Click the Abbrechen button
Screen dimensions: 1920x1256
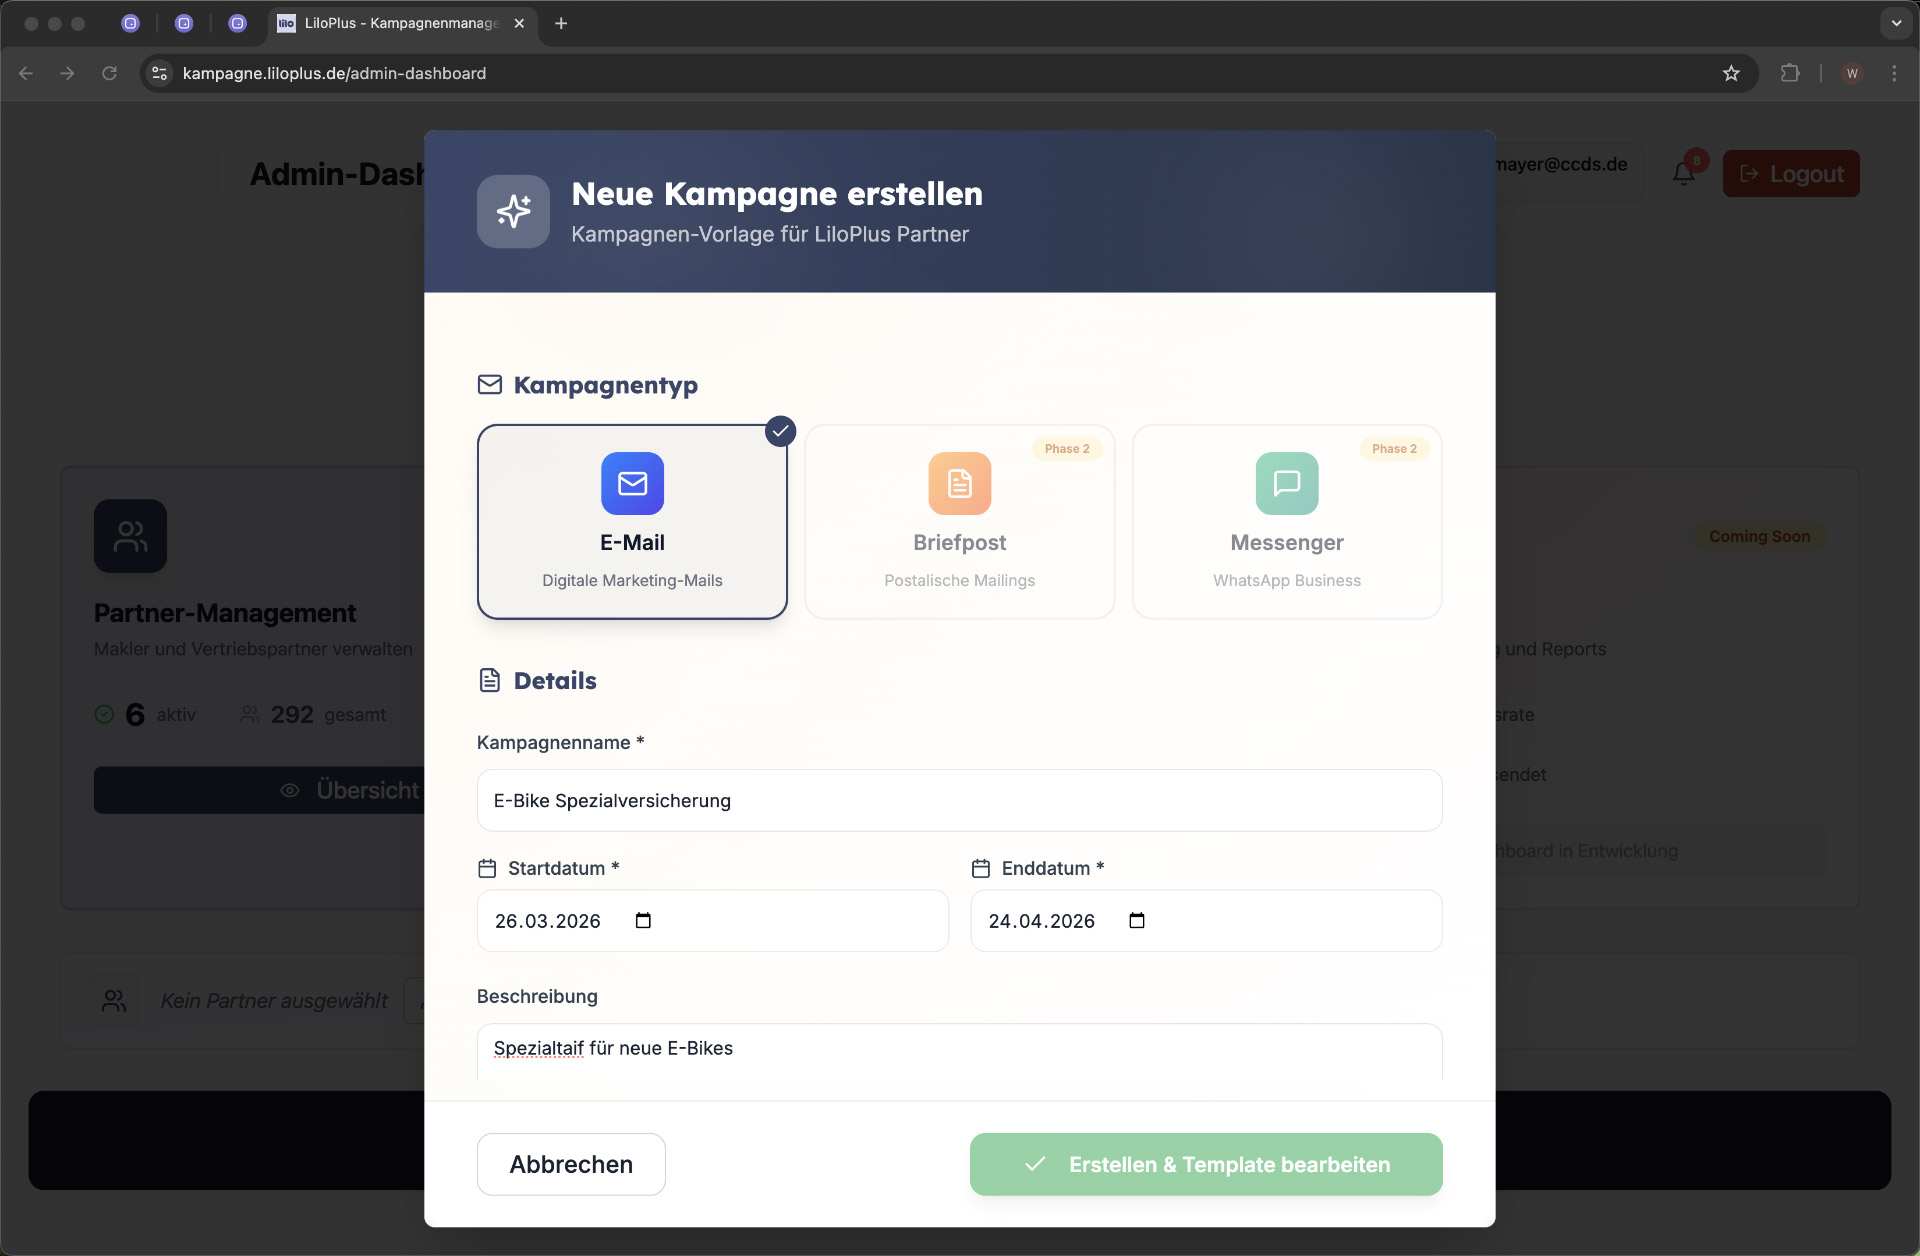571,1164
